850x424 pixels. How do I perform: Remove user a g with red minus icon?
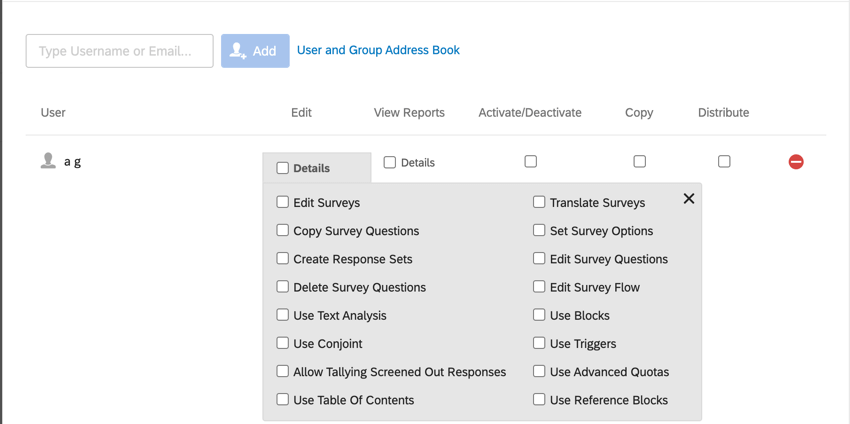click(x=796, y=162)
